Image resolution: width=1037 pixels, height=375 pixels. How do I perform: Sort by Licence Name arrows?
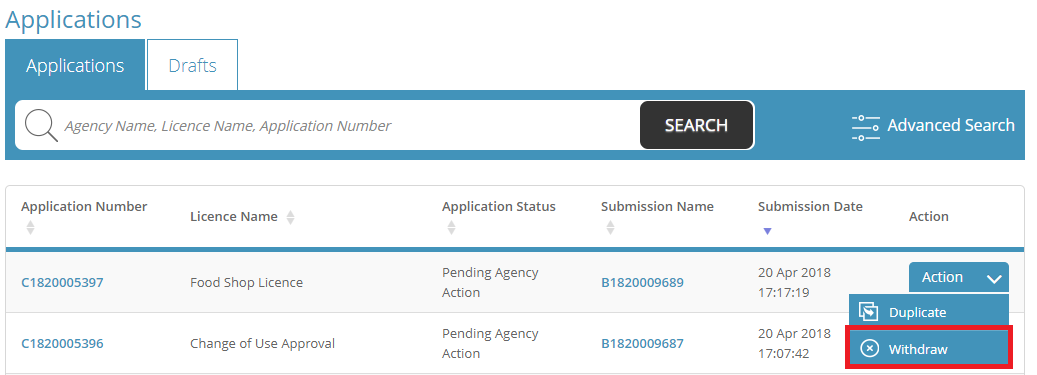290,217
